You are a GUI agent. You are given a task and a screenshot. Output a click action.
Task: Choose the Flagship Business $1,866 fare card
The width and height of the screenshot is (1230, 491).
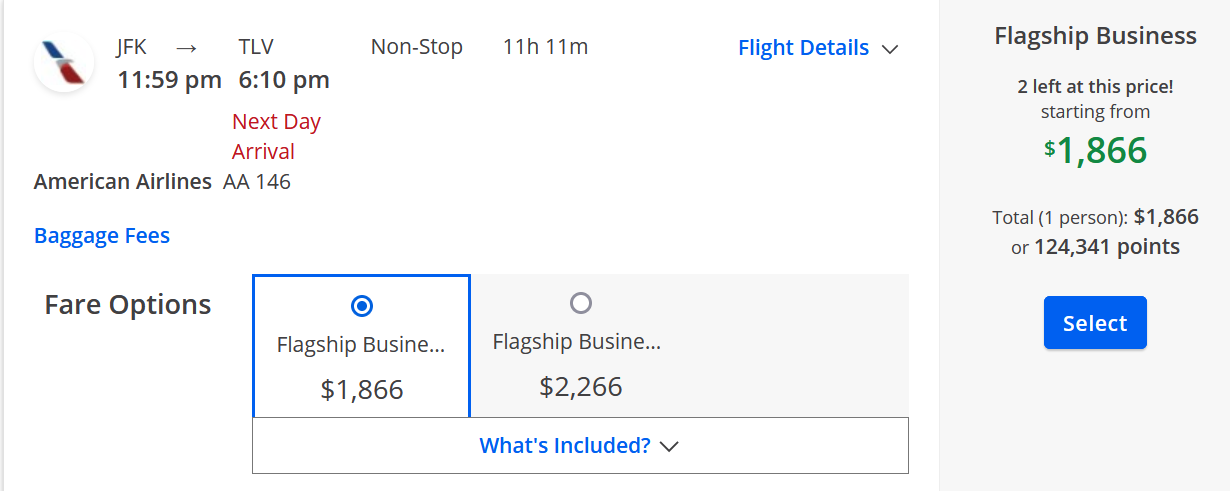(x=361, y=346)
